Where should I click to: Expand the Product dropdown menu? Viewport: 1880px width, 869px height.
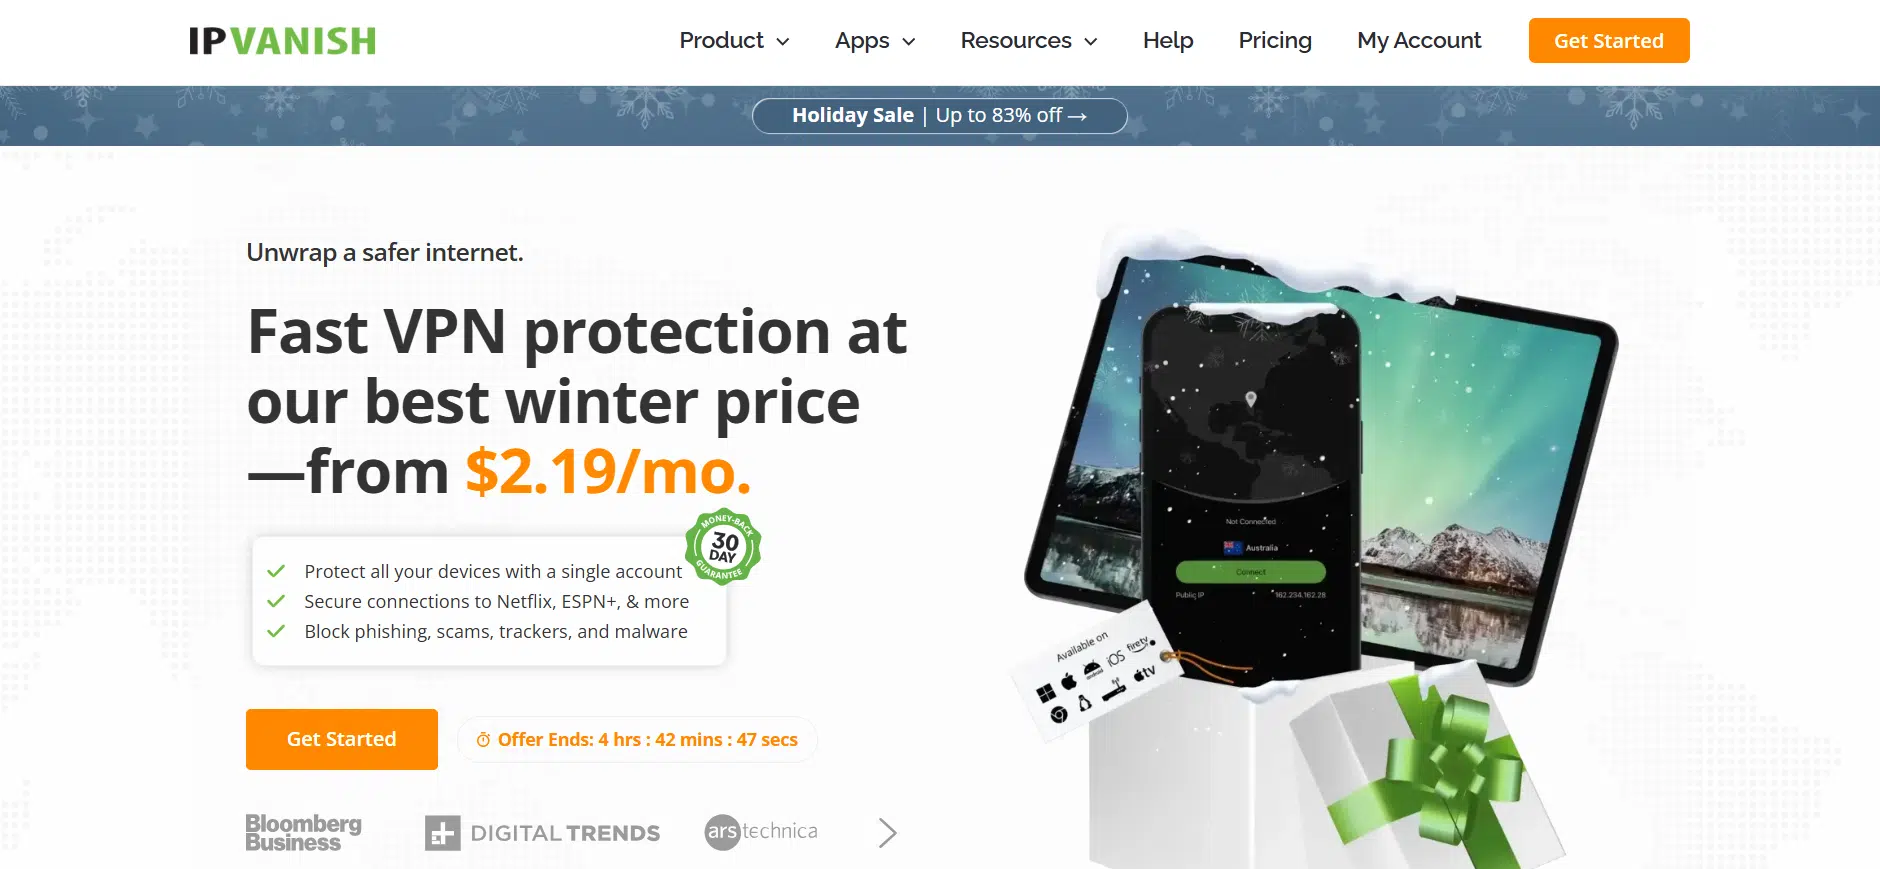coord(734,41)
